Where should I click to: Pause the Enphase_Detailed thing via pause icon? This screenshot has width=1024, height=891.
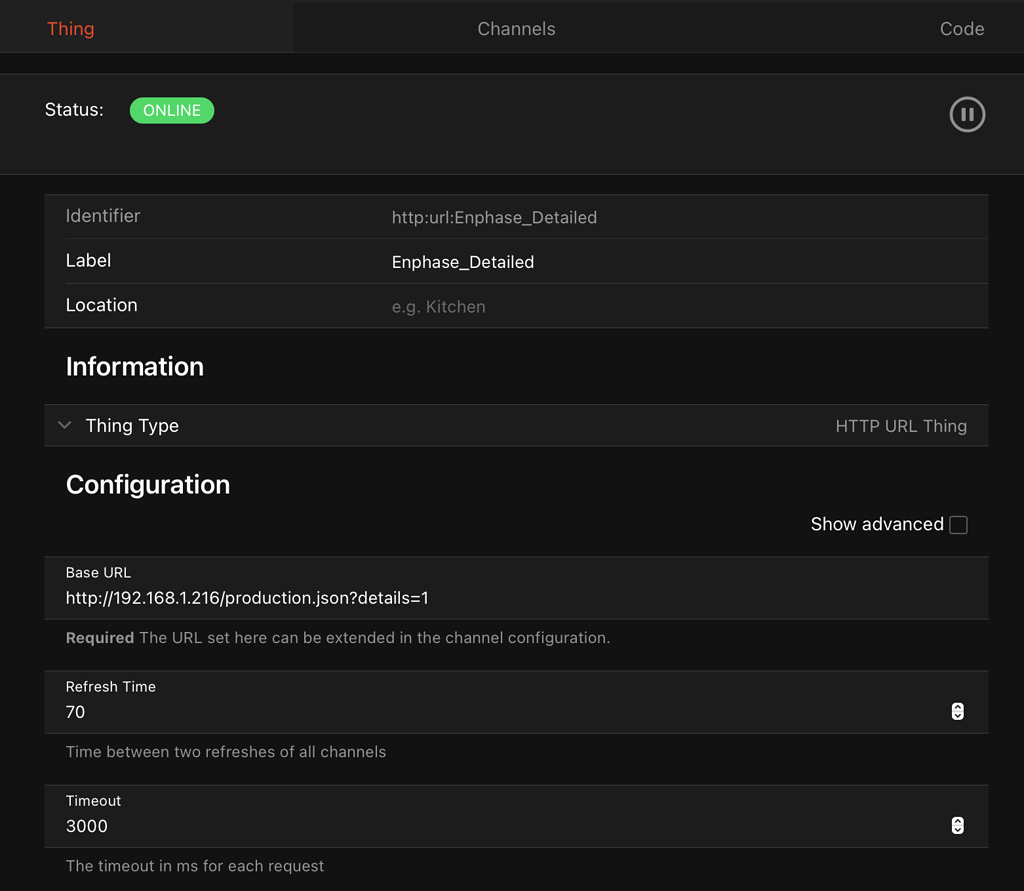tap(967, 114)
